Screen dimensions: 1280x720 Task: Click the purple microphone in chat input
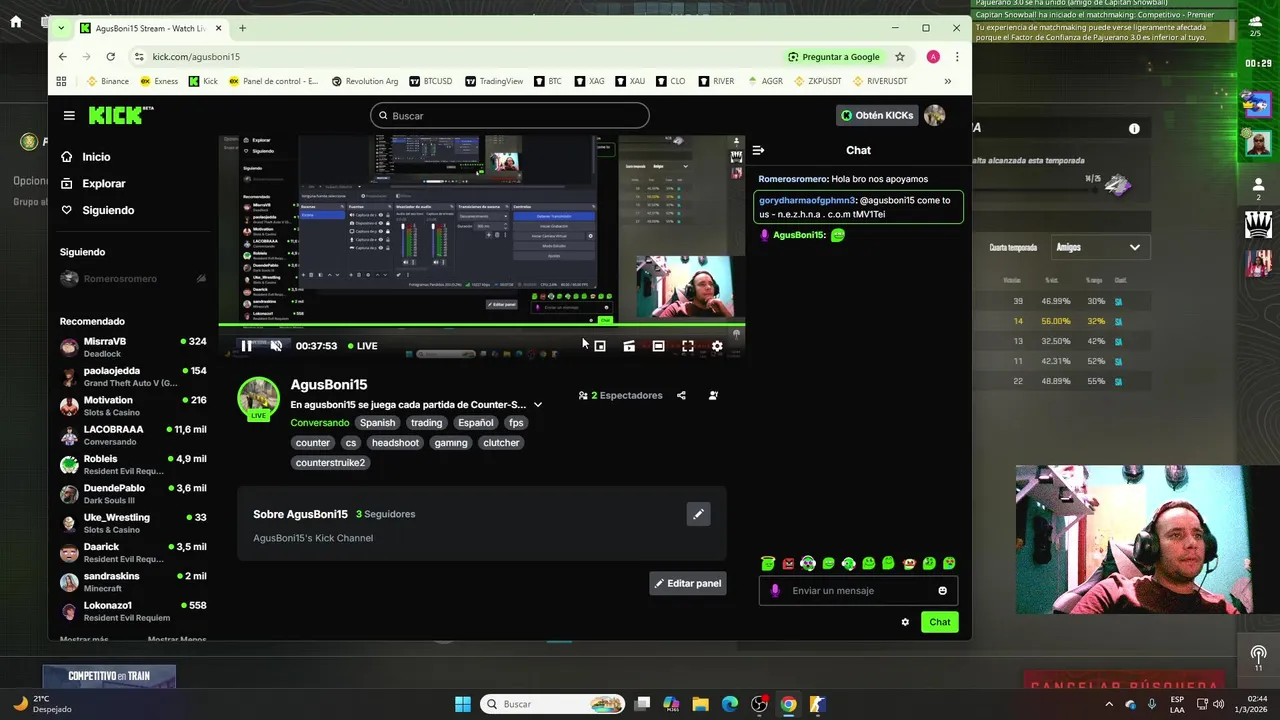click(x=775, y=591)
